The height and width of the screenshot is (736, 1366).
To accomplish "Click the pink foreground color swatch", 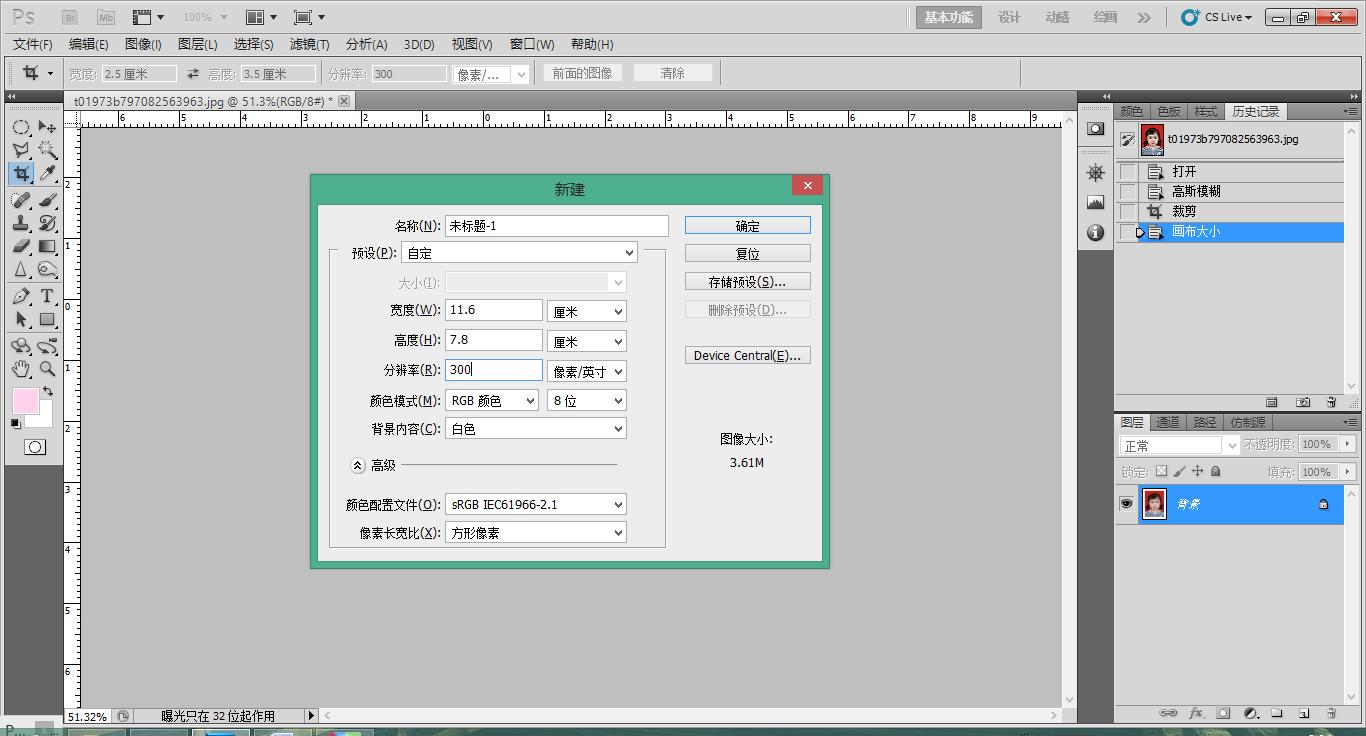I will [x=24, y=401].
